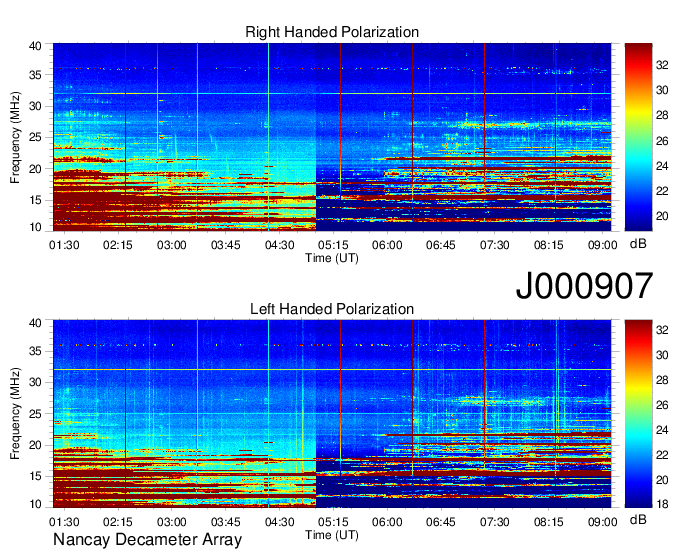
Task: Click the bottom plot's 'Time (UT)' axis label
Action: pyautogui.click(x=332, y=535)
